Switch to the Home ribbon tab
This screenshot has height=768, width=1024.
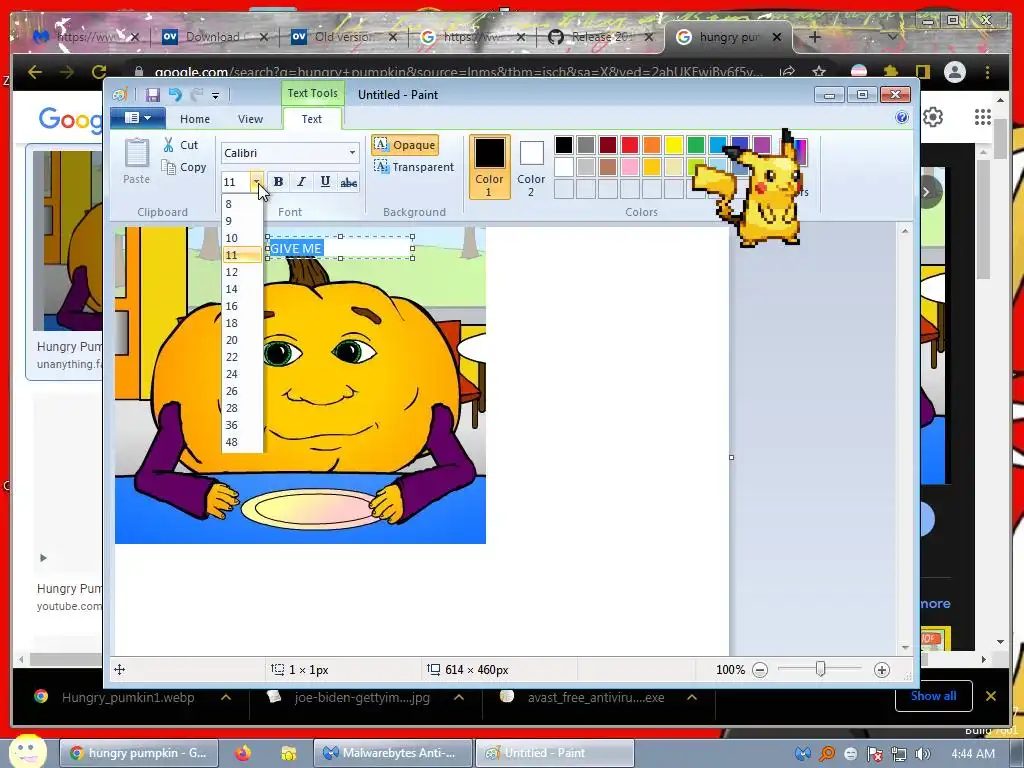point(195,119)
